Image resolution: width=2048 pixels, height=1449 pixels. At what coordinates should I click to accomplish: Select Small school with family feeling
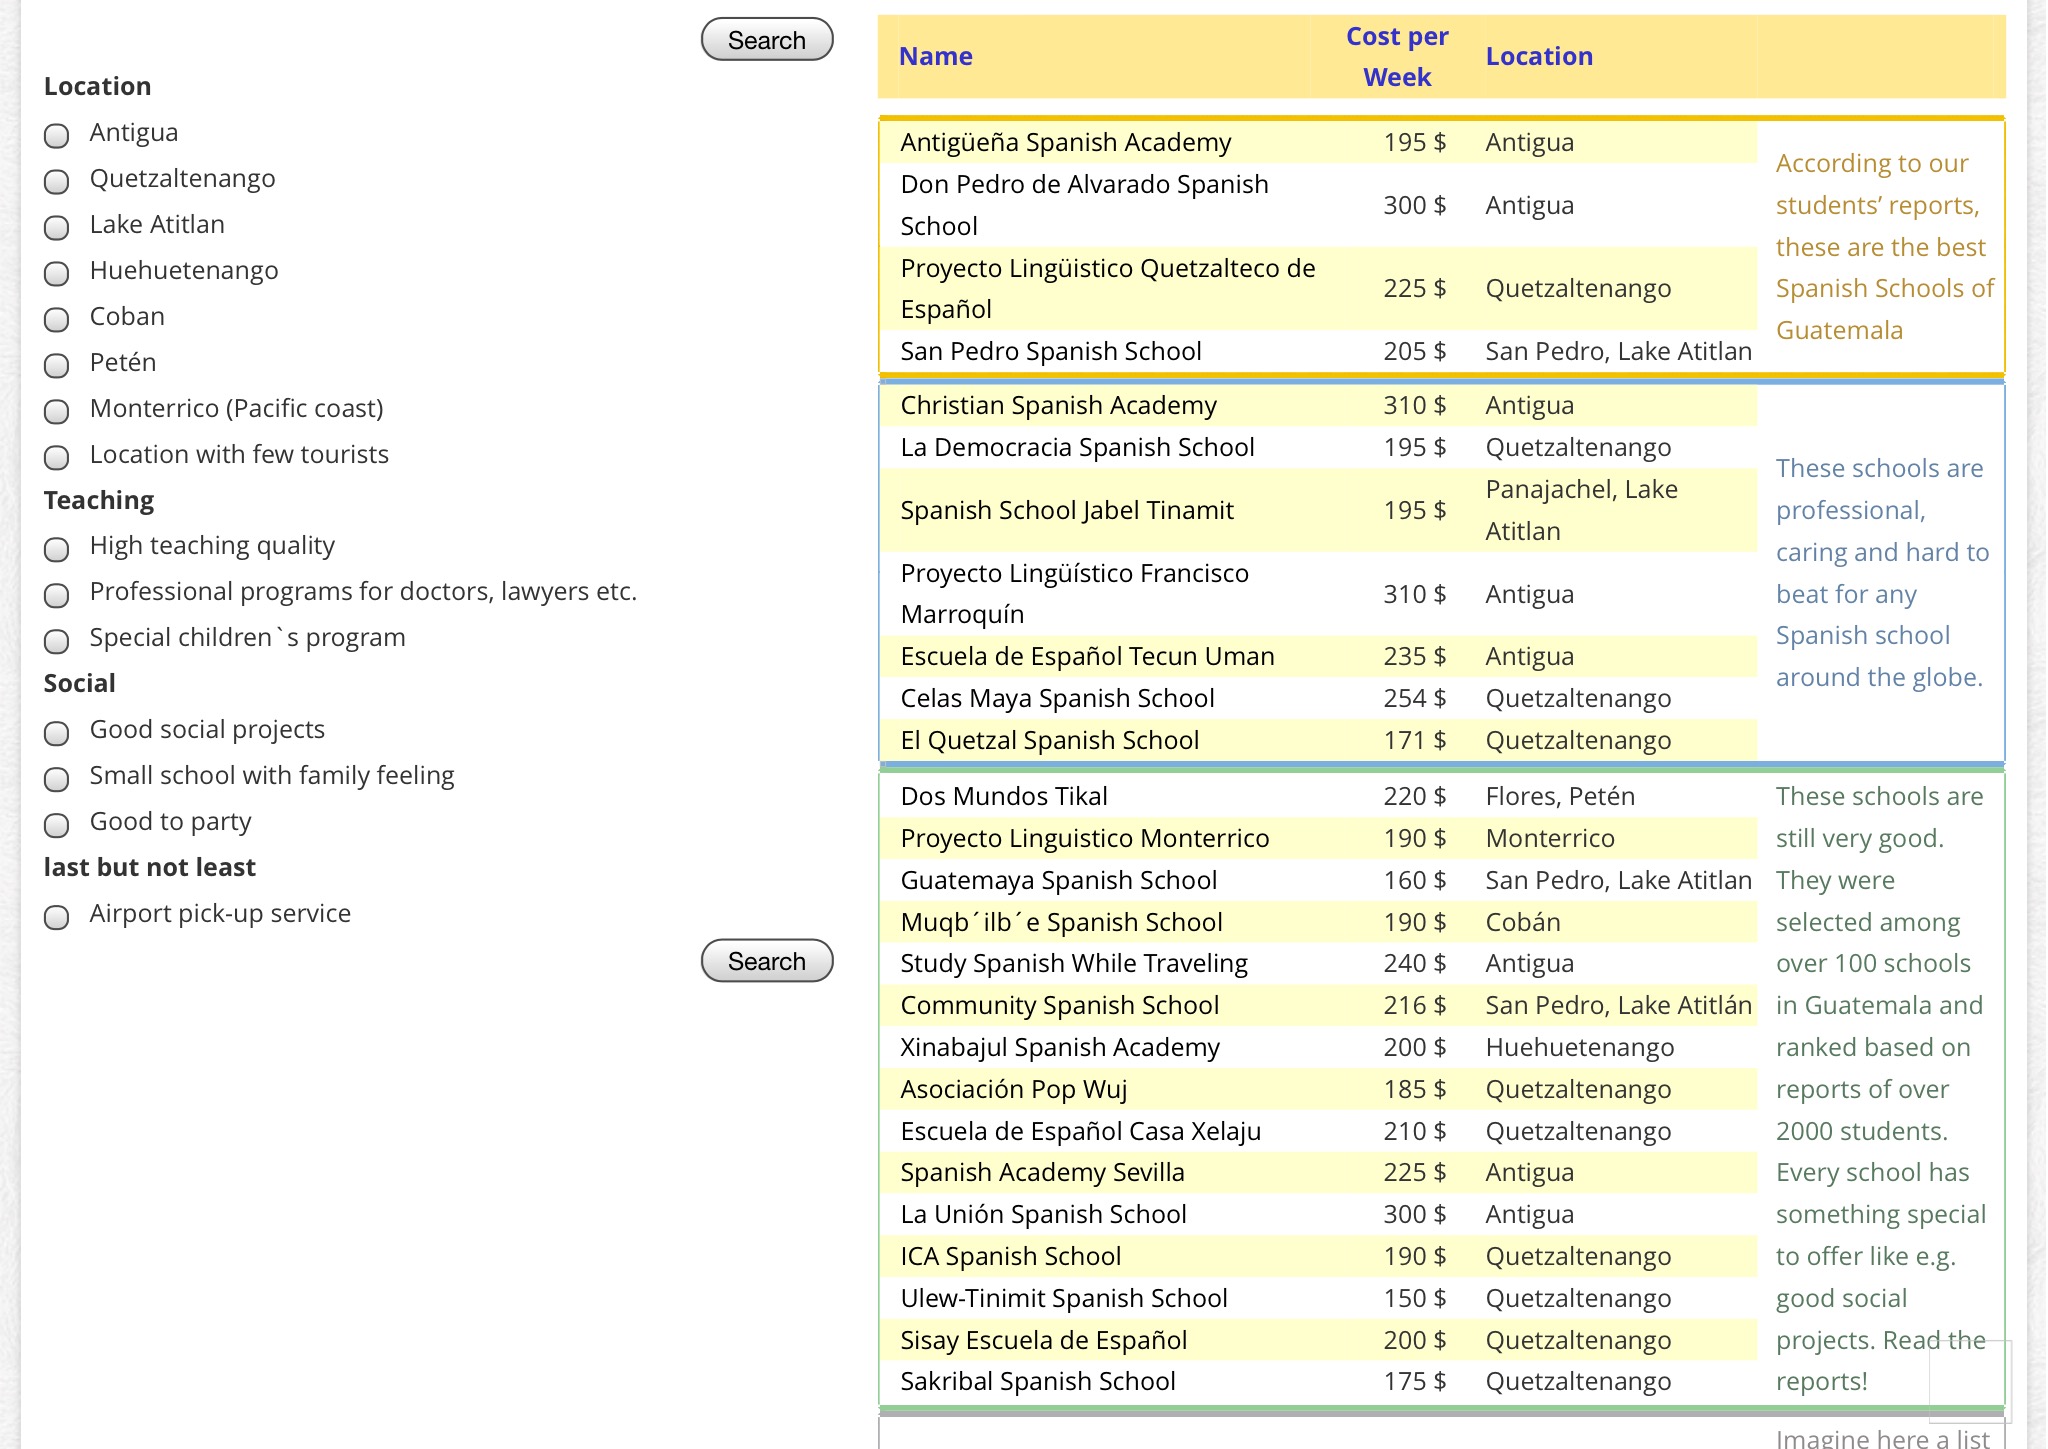[x=57, y=779]
